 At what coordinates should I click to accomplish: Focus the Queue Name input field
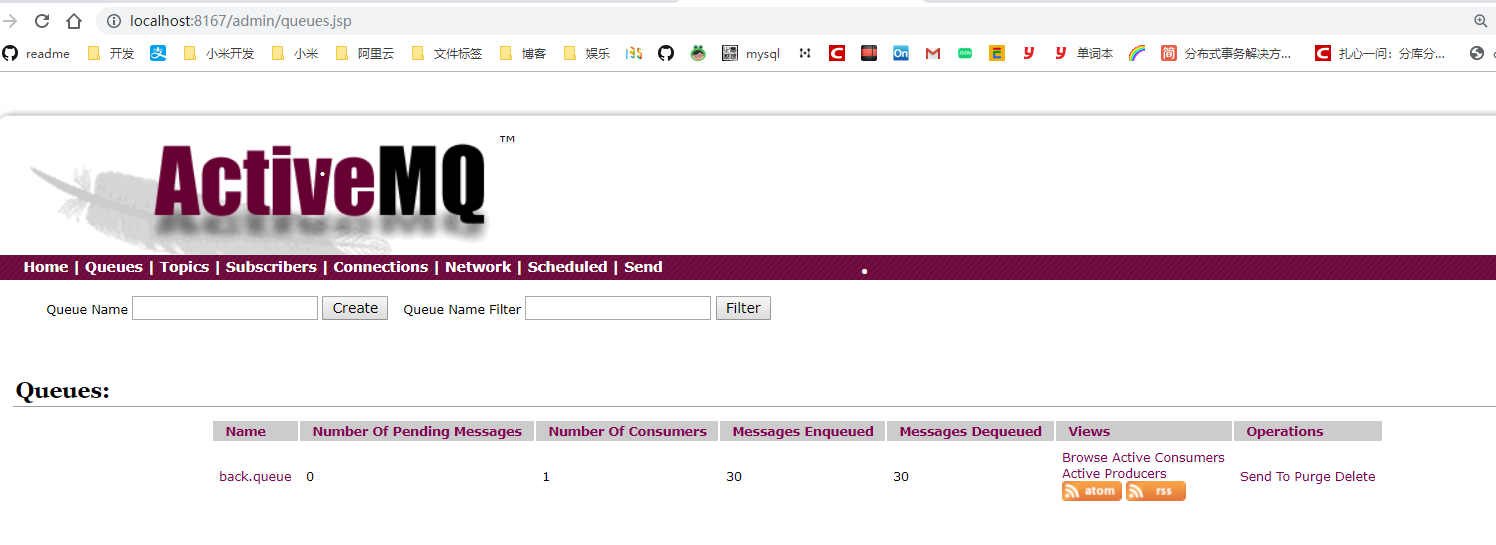[225, 308]
